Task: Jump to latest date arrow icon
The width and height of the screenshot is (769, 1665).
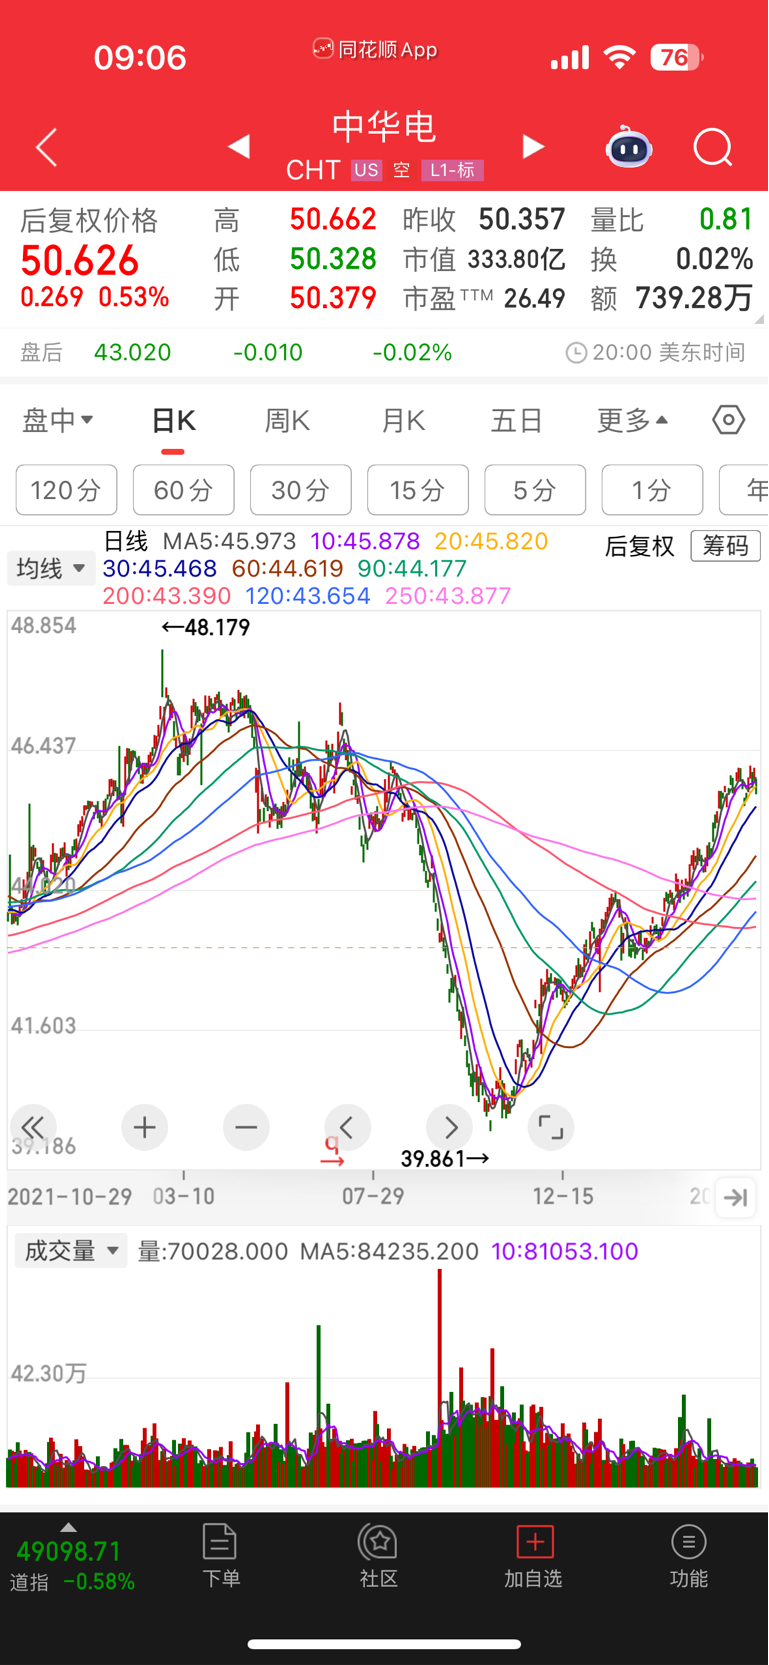Action: [x=736, y=1197]
